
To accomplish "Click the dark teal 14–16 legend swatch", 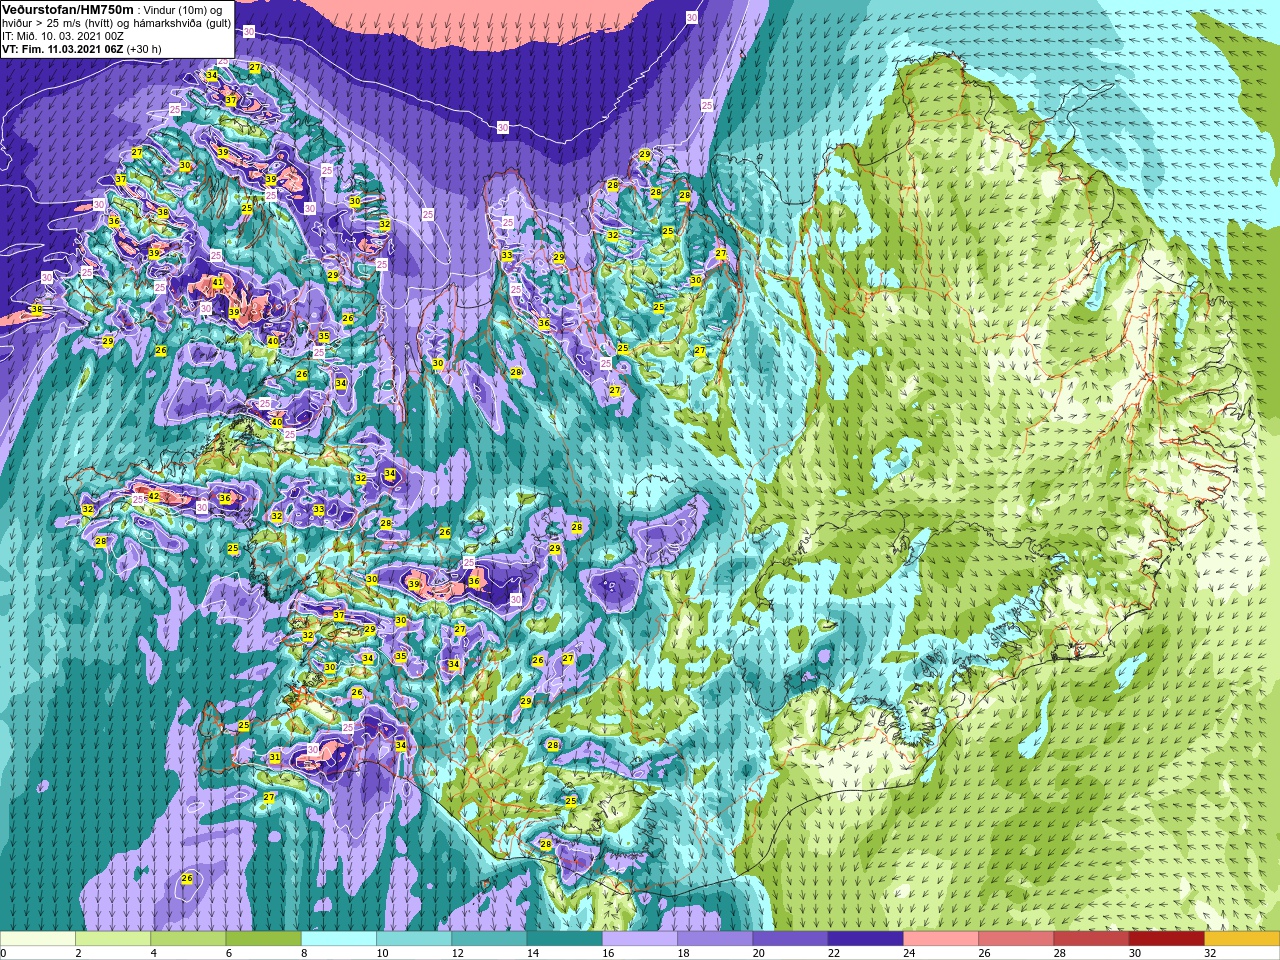I will point(564,939).
